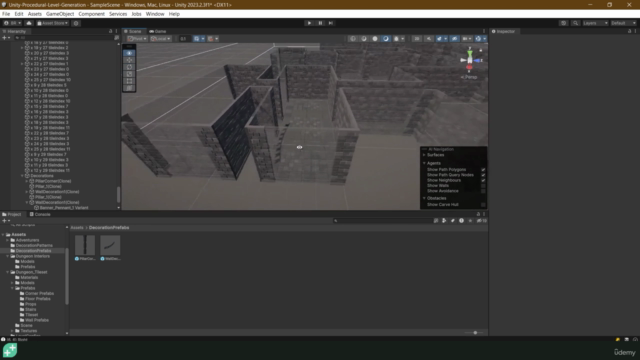Viewport: 640px width, 360px height.
Task: Toggle Show Neighbours checkbox
Action: click(483, 180)
